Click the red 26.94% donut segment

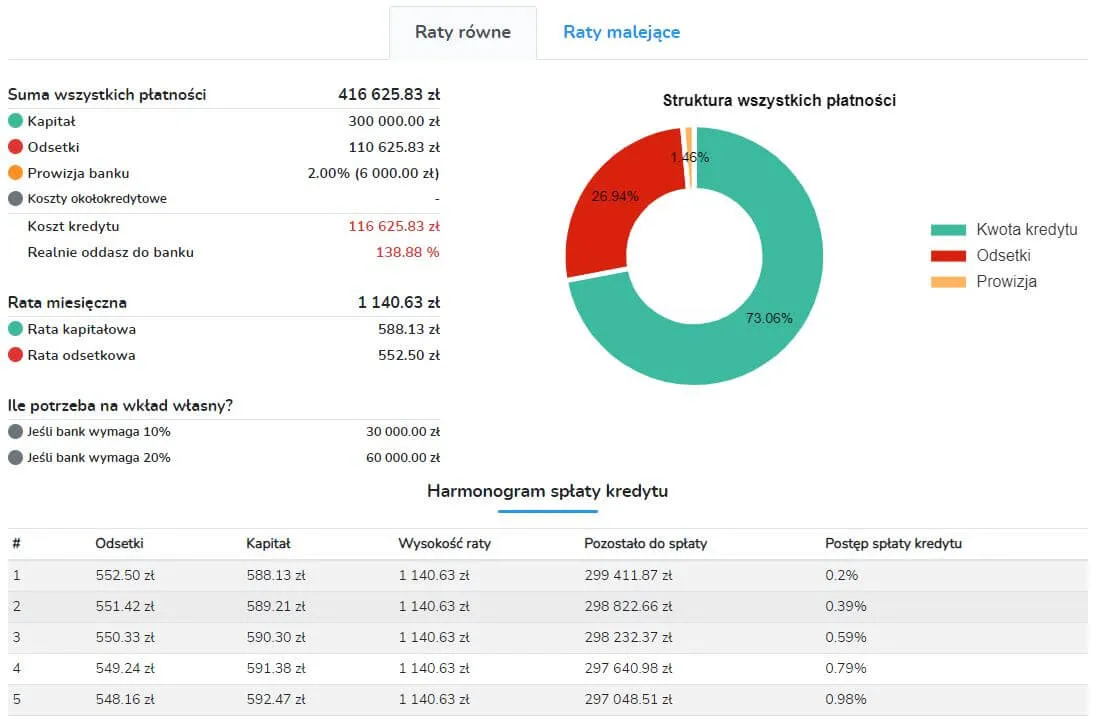[x=610, y=210]
